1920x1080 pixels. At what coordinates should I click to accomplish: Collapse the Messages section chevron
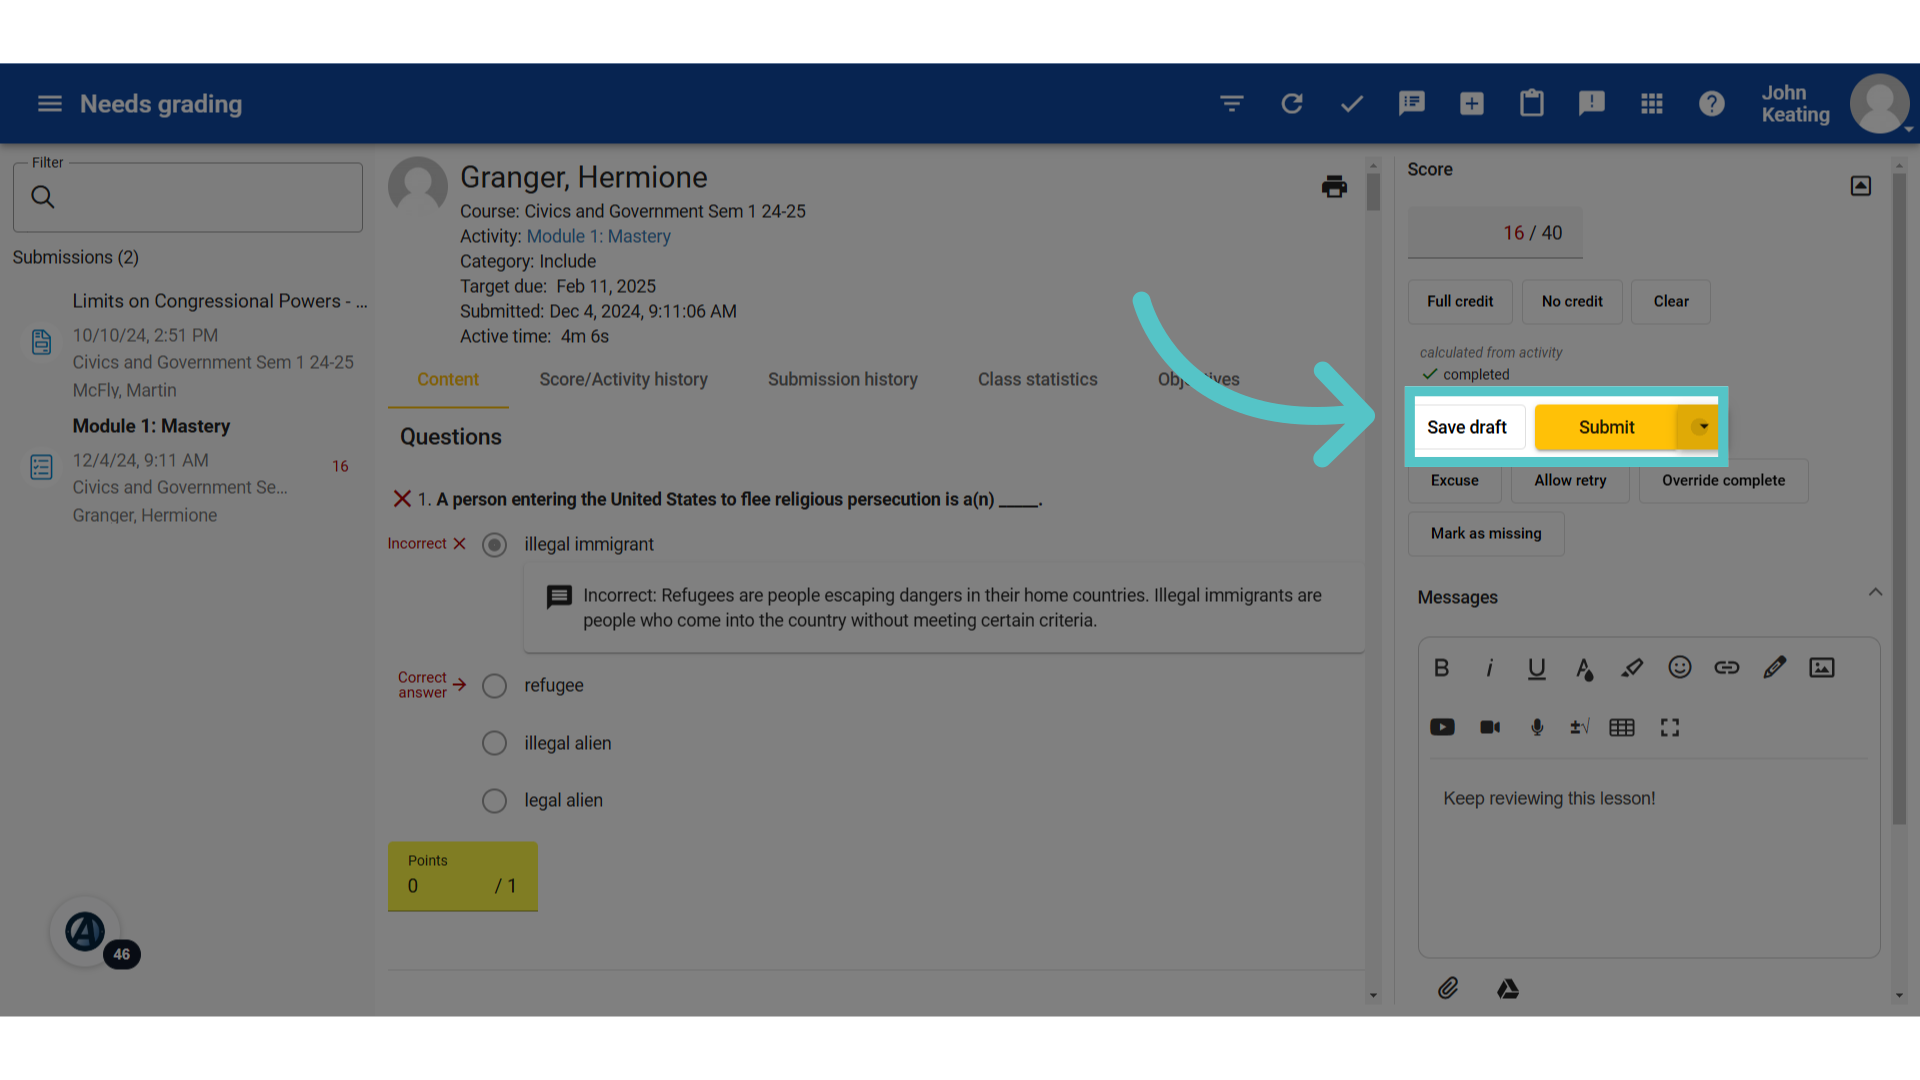click(1875, 593)
